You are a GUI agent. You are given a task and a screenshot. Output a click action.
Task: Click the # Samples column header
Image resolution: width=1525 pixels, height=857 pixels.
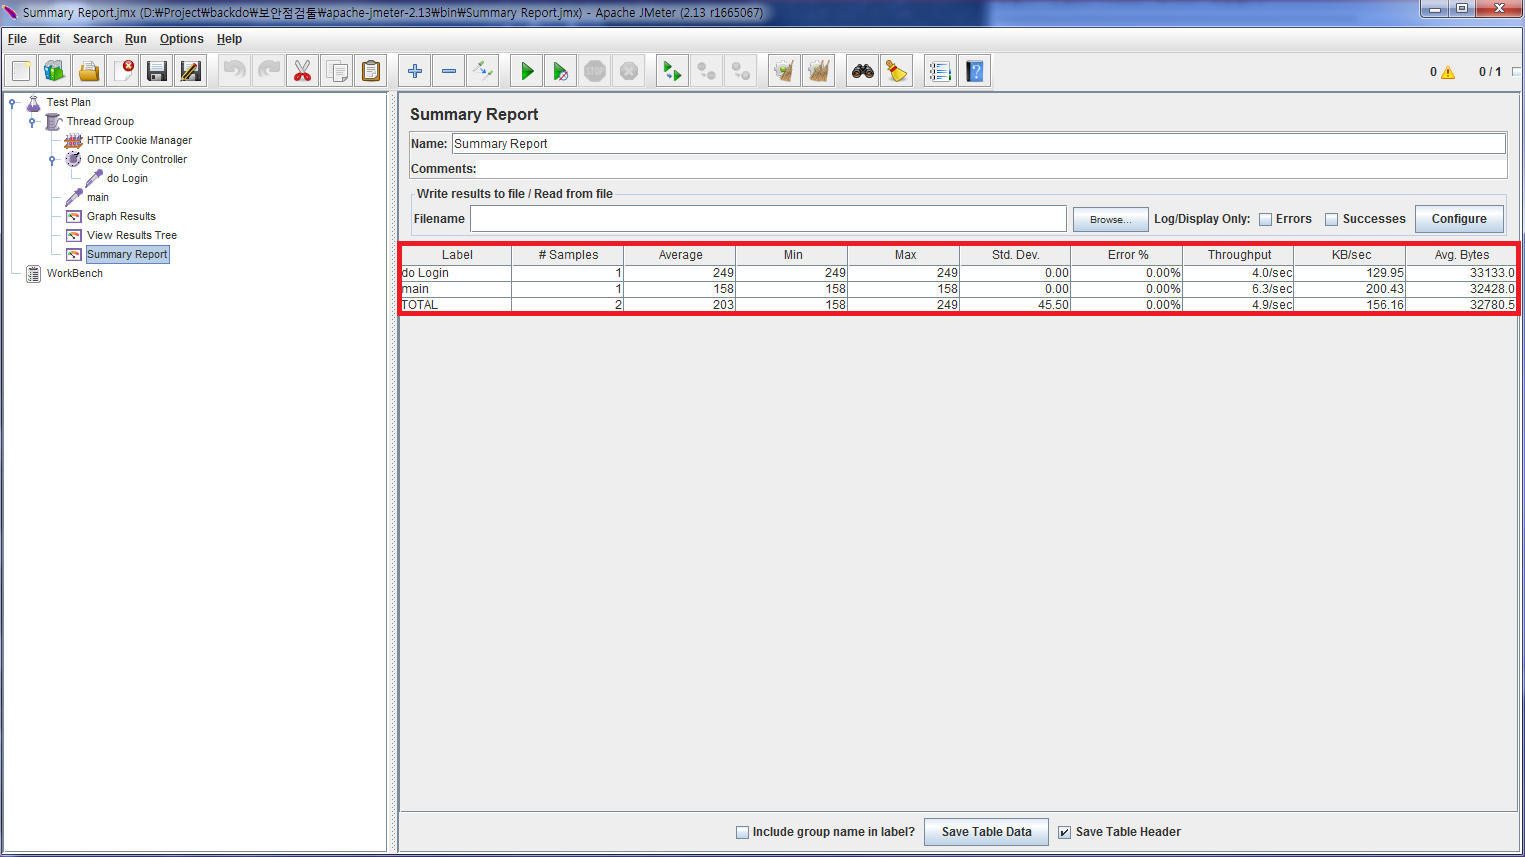568,255
